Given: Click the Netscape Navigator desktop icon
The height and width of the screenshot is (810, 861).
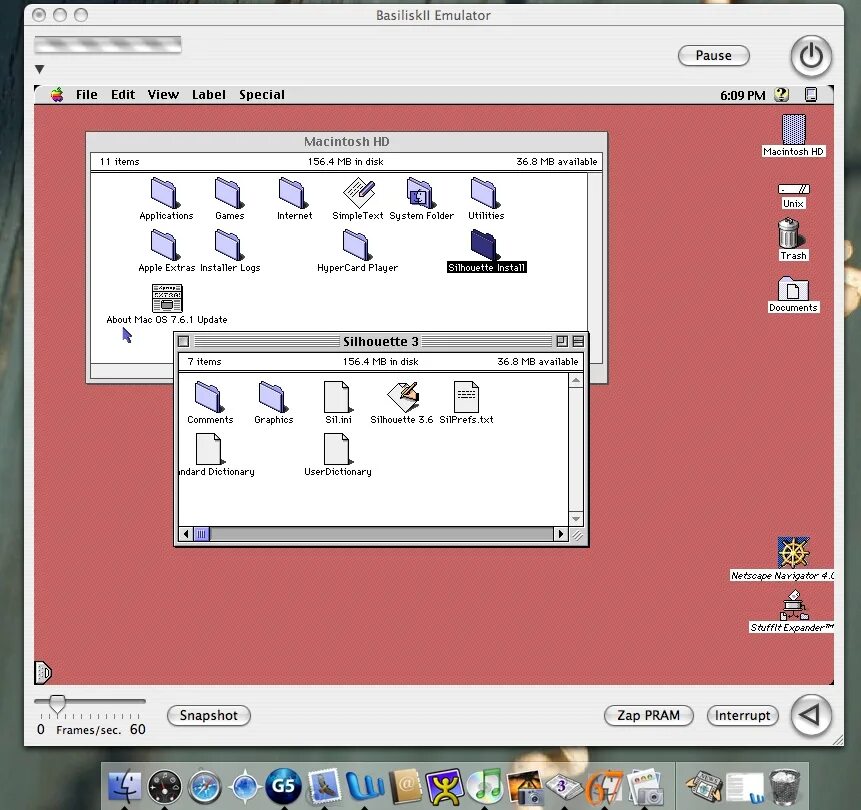Looking at the screenshot, I should tap(793, 552).
